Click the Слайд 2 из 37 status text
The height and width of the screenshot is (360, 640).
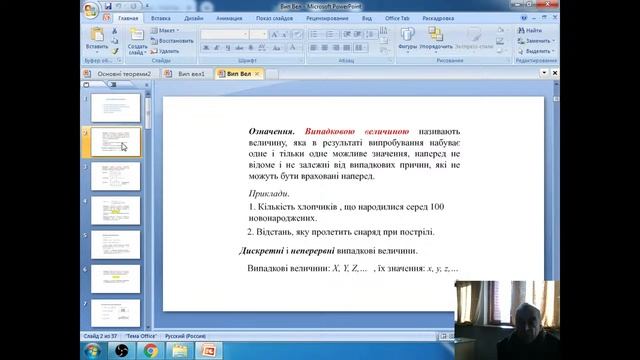[x=100, y=336]
